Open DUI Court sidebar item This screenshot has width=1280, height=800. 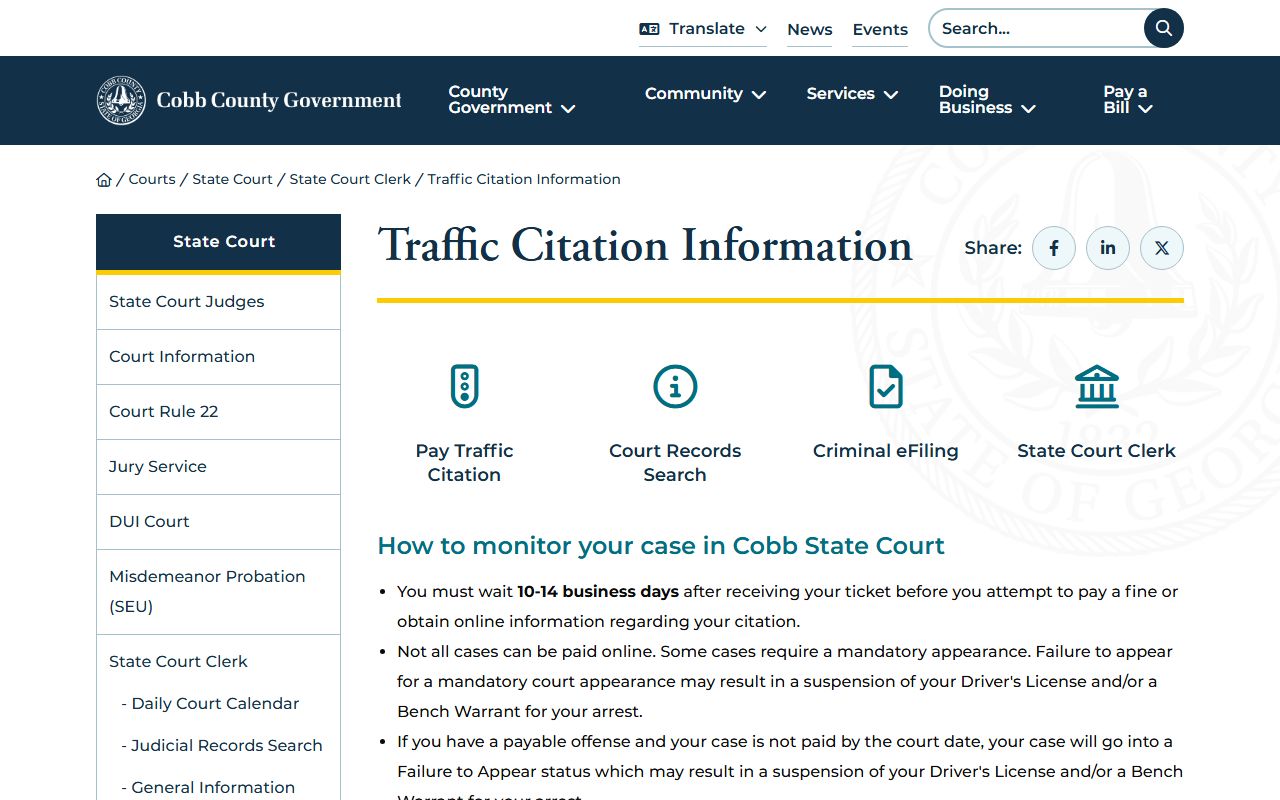218,522
